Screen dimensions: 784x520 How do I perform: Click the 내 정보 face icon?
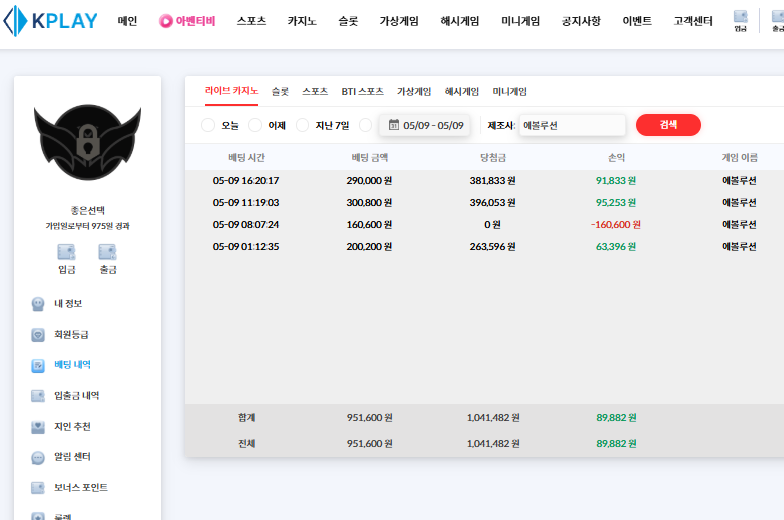point(38,304)
